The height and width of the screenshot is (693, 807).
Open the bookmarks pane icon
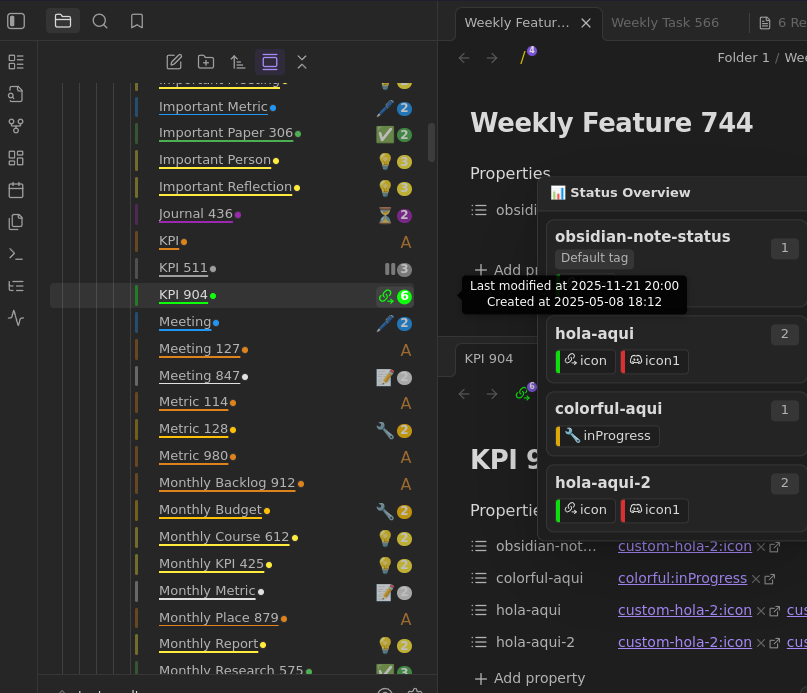click(x=137, y=21)
